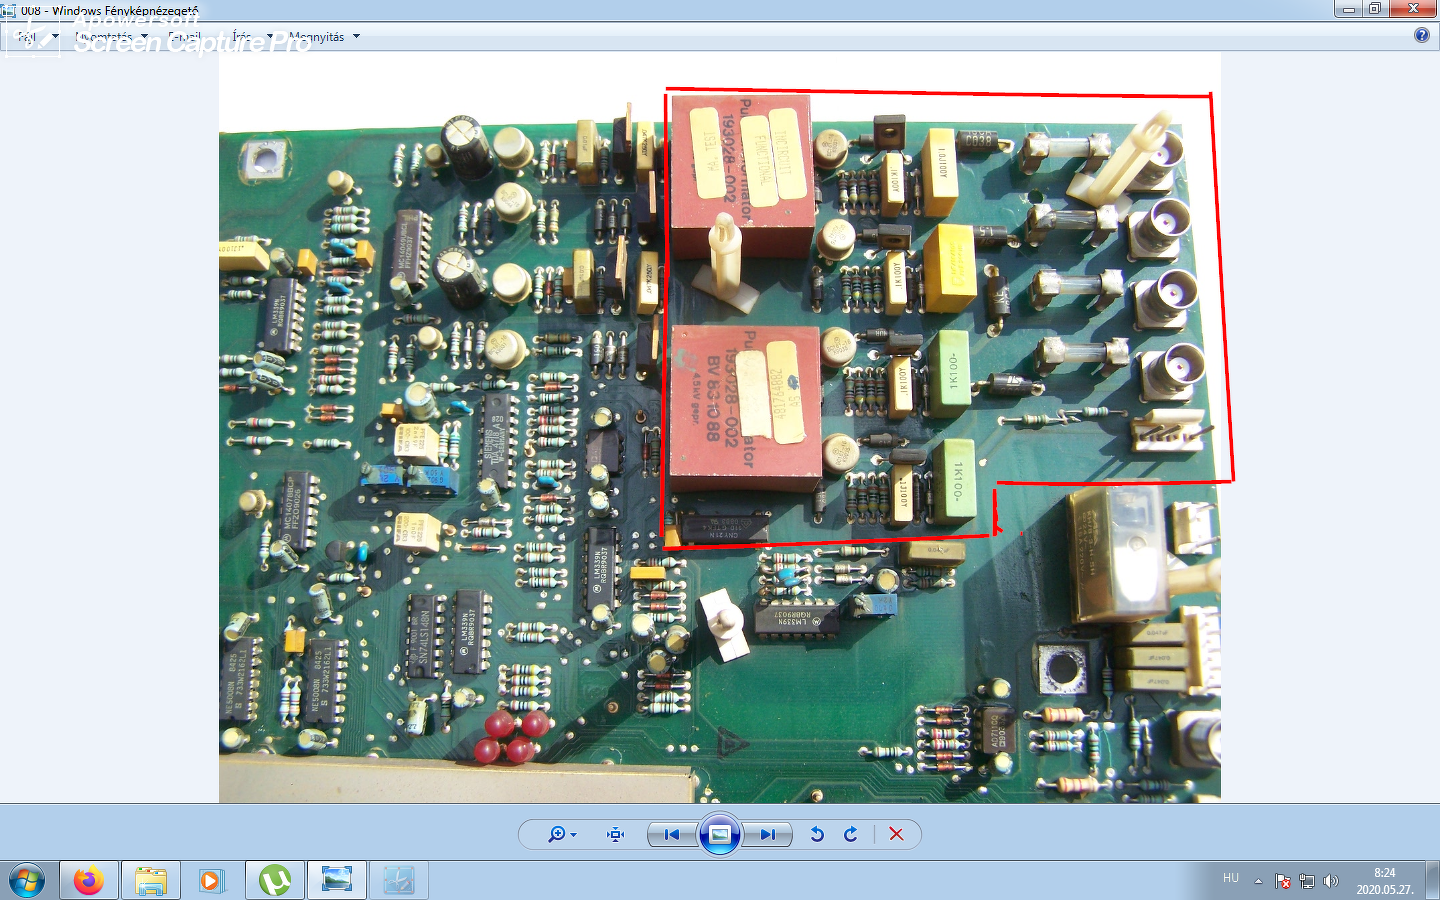Click the volume speaker tray icon
1440x900 pixels.
pyautogui.click(x=1330, y=881)
